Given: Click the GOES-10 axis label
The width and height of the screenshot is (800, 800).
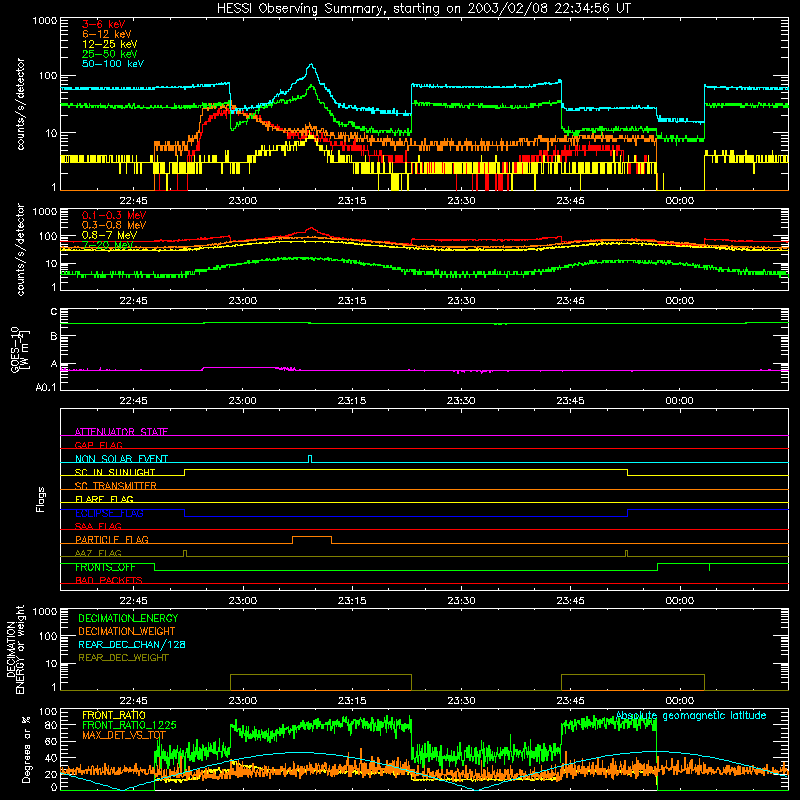Looking at the screenshot, I should click(20, 349).
